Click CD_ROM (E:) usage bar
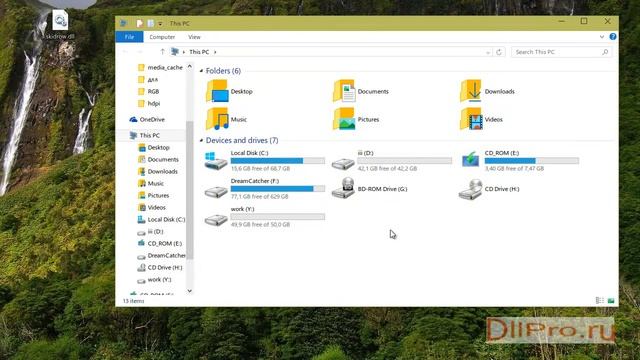This screenshot has width=640, height=360. coord(531,161)
